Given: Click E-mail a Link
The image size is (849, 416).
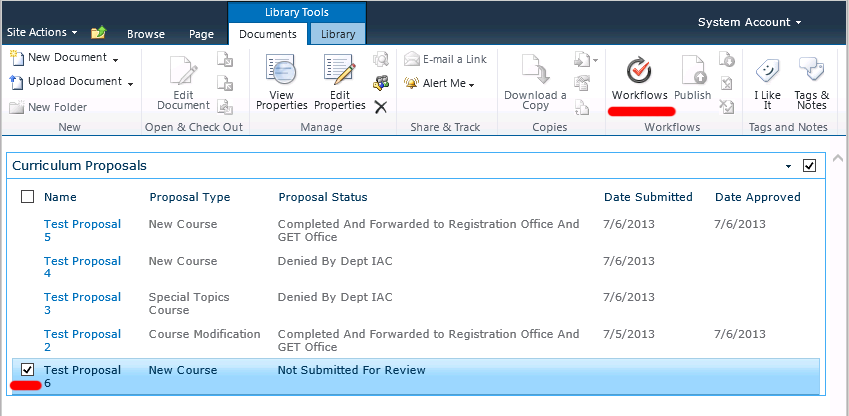Looking at the screenshot, I should (x=446, y=59).
